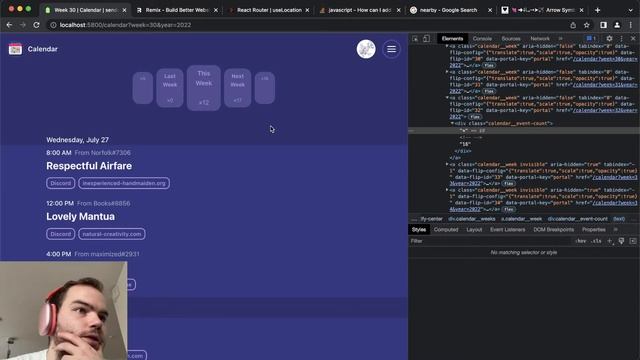The width and height of the screenshot is (640, 360).
Task: Open DevTools settings gear
Action: tap(609, 38)
